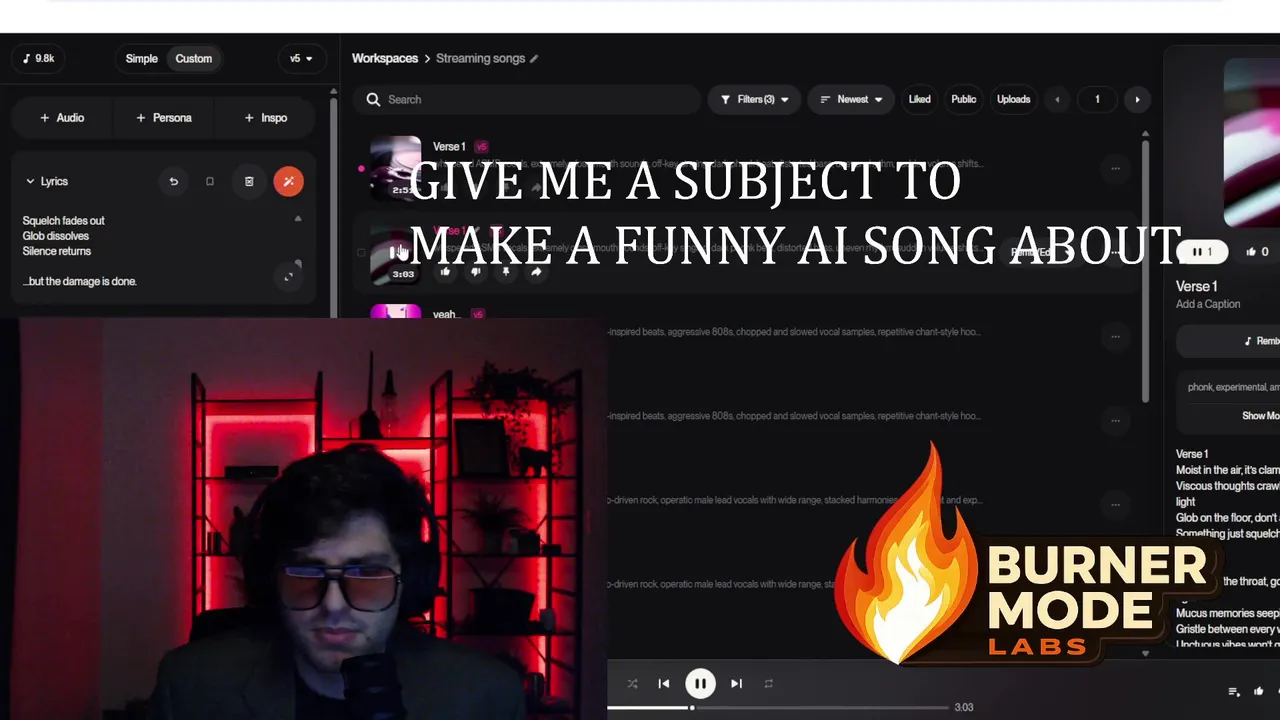Open the yeah... song thumbnail
The image size is (1280, 720).
pyautogui.click(x=396, y=312)
